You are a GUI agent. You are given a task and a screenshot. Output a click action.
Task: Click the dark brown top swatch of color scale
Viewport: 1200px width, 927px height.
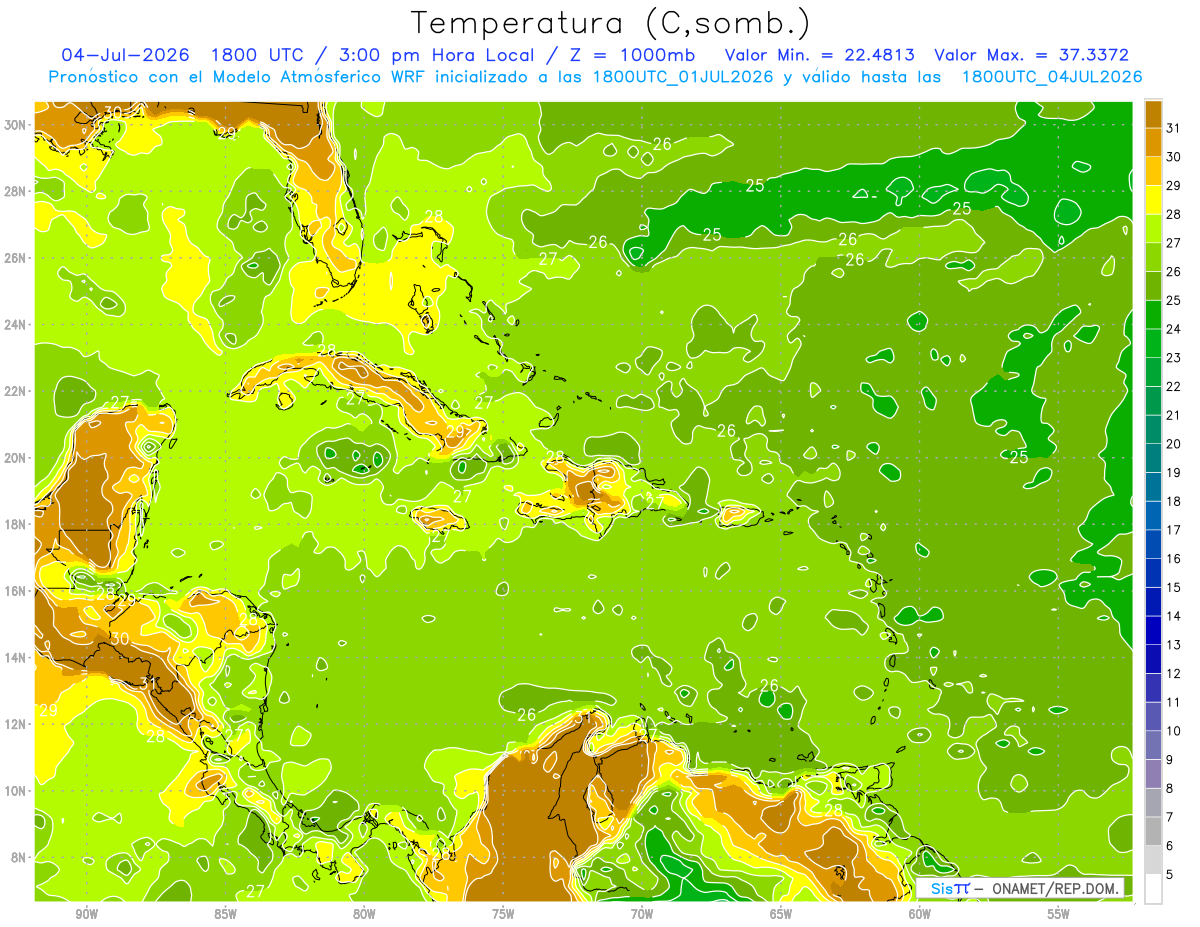click(1154, 114)
